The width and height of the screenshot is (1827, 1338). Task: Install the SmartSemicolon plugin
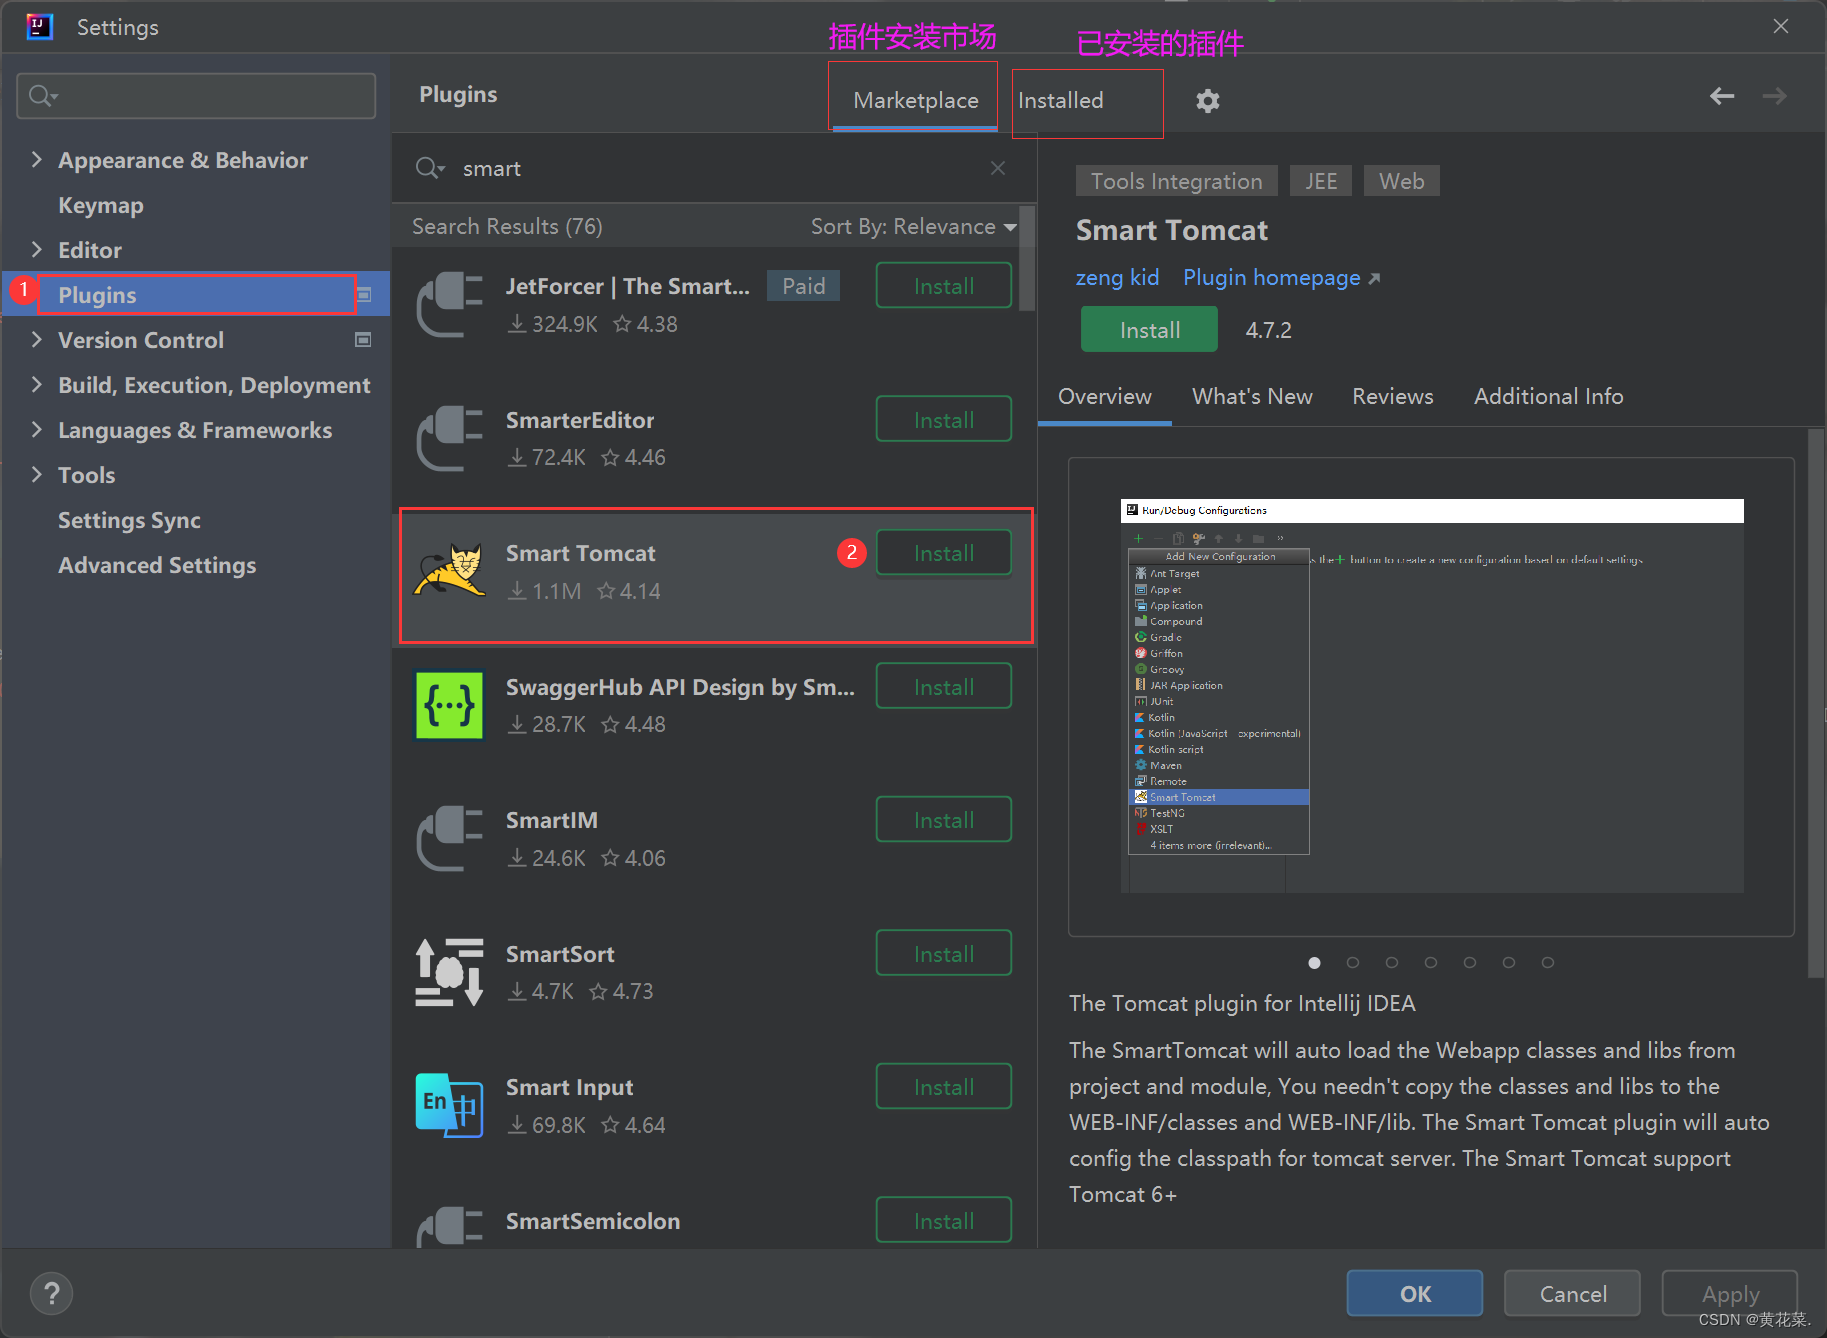[x=944, y=1221]
